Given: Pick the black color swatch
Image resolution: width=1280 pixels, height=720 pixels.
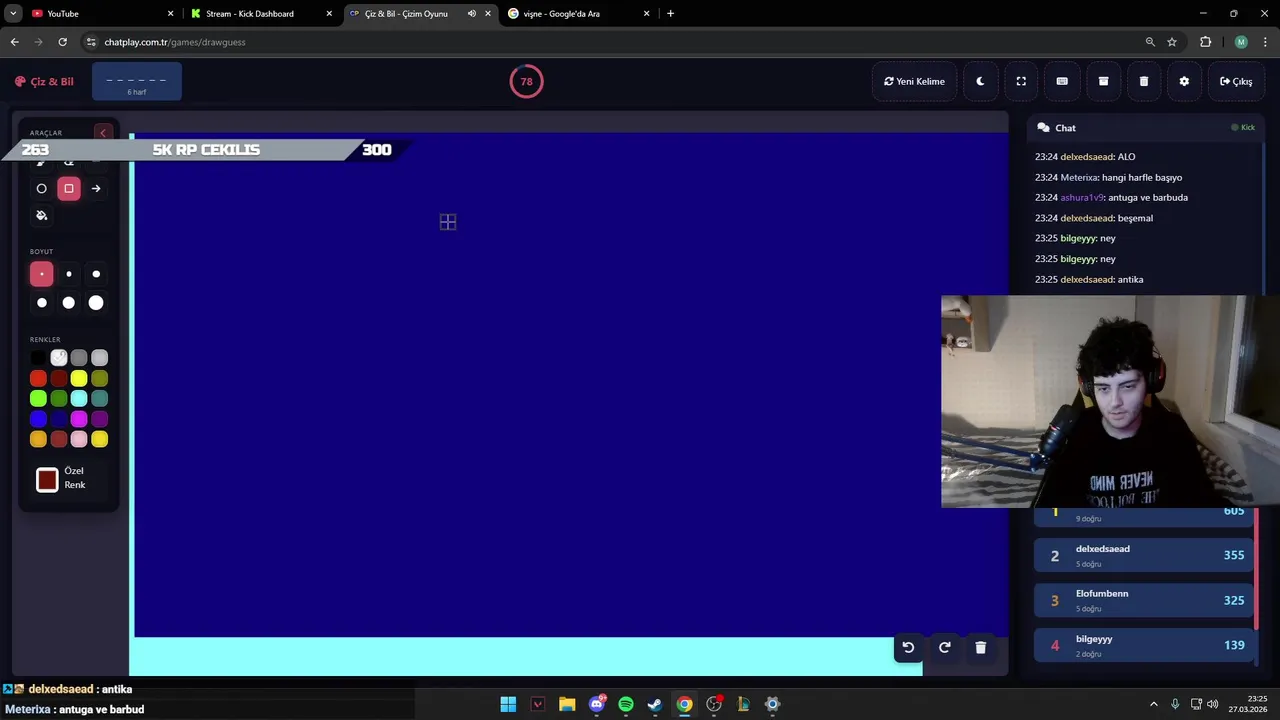Looking at the screenshot, I should 38,358.
